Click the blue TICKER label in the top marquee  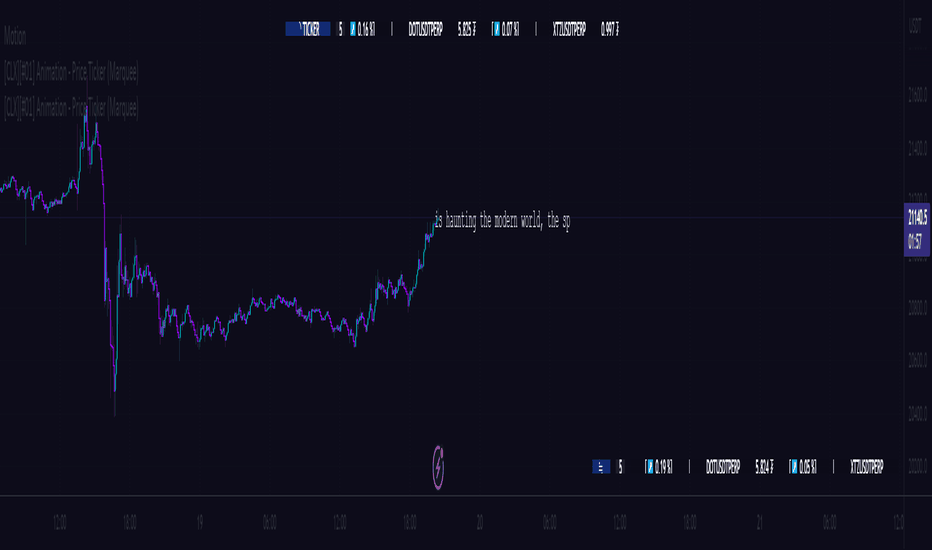click(308, 29)
